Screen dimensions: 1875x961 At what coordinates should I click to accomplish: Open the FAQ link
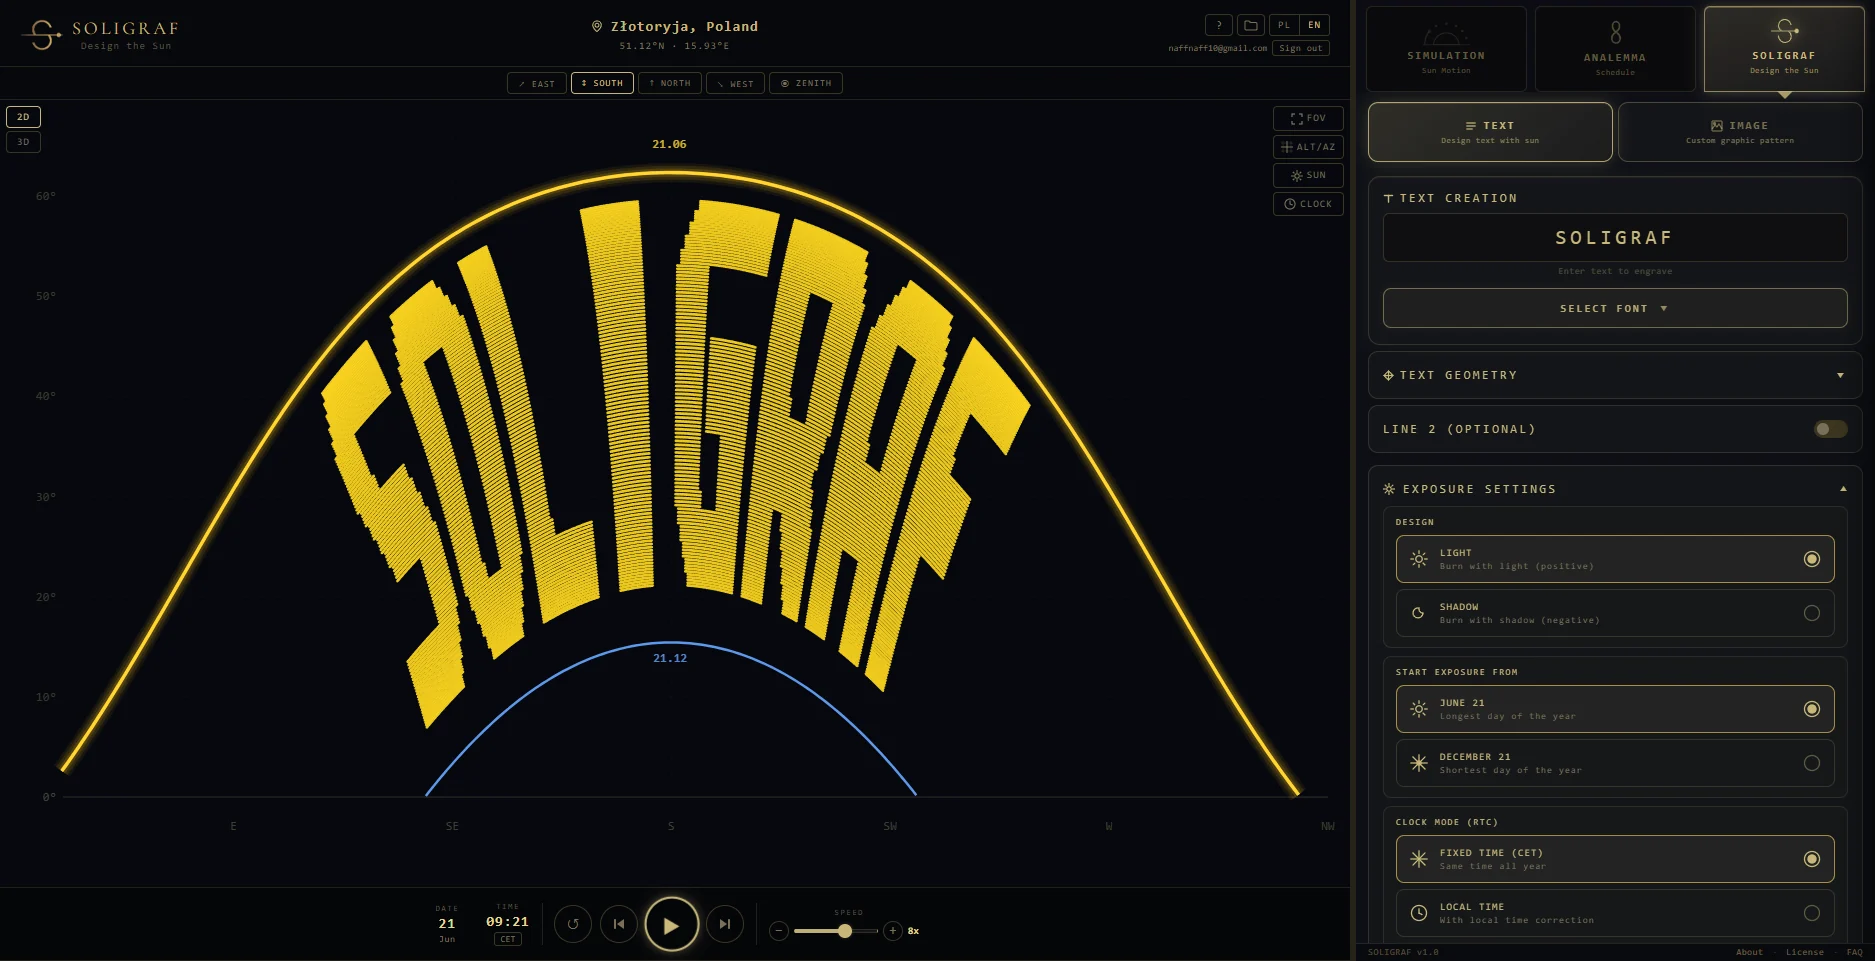1855,952
